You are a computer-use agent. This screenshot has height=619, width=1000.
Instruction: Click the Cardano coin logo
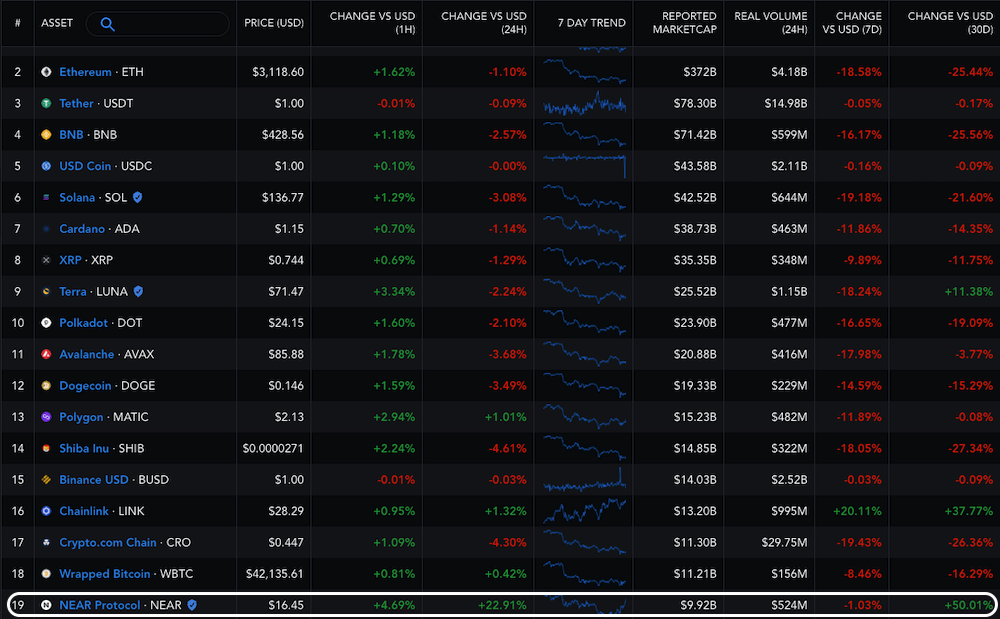pos(46,229)
